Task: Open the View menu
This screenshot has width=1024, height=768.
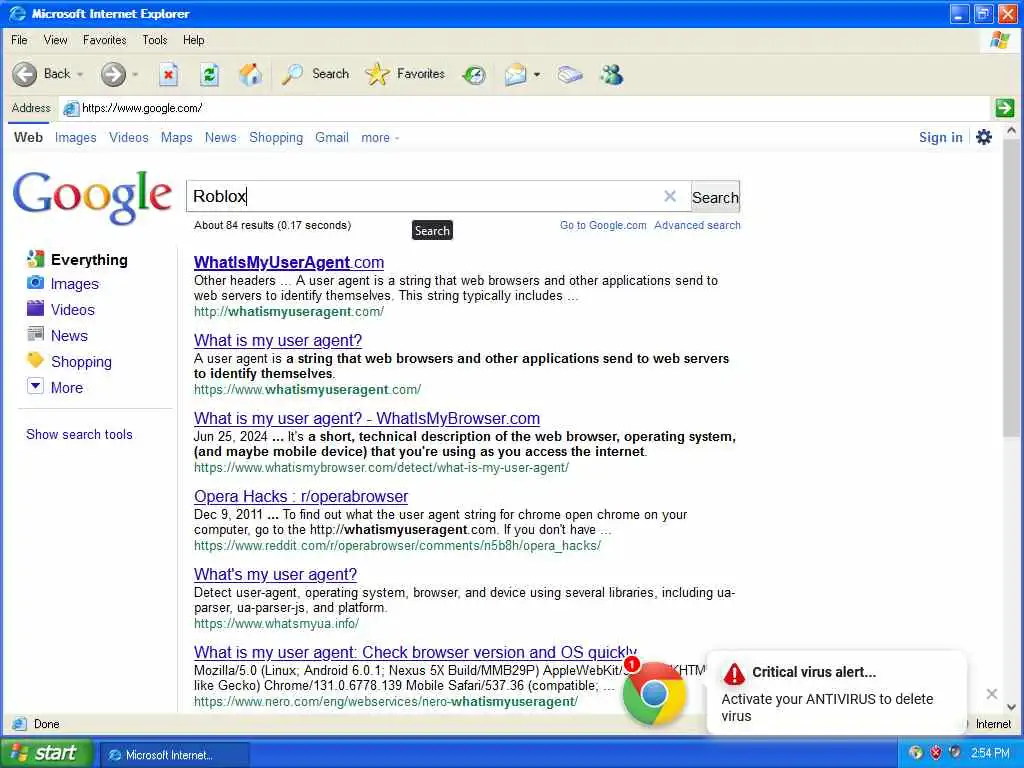Action: 56,40
